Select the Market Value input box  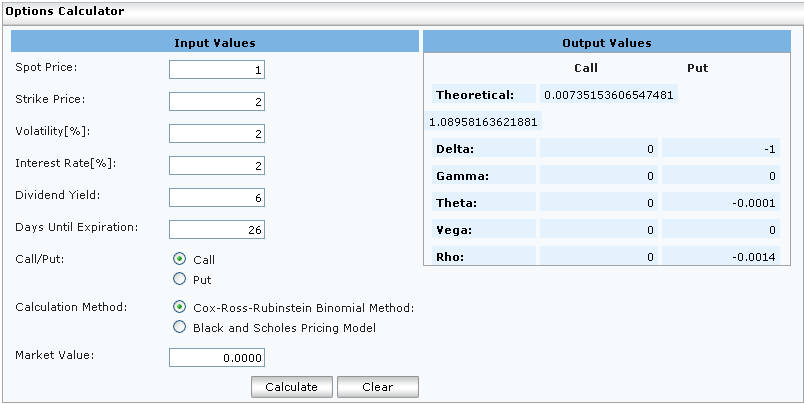pyautogui.click(x=217, y=358)
